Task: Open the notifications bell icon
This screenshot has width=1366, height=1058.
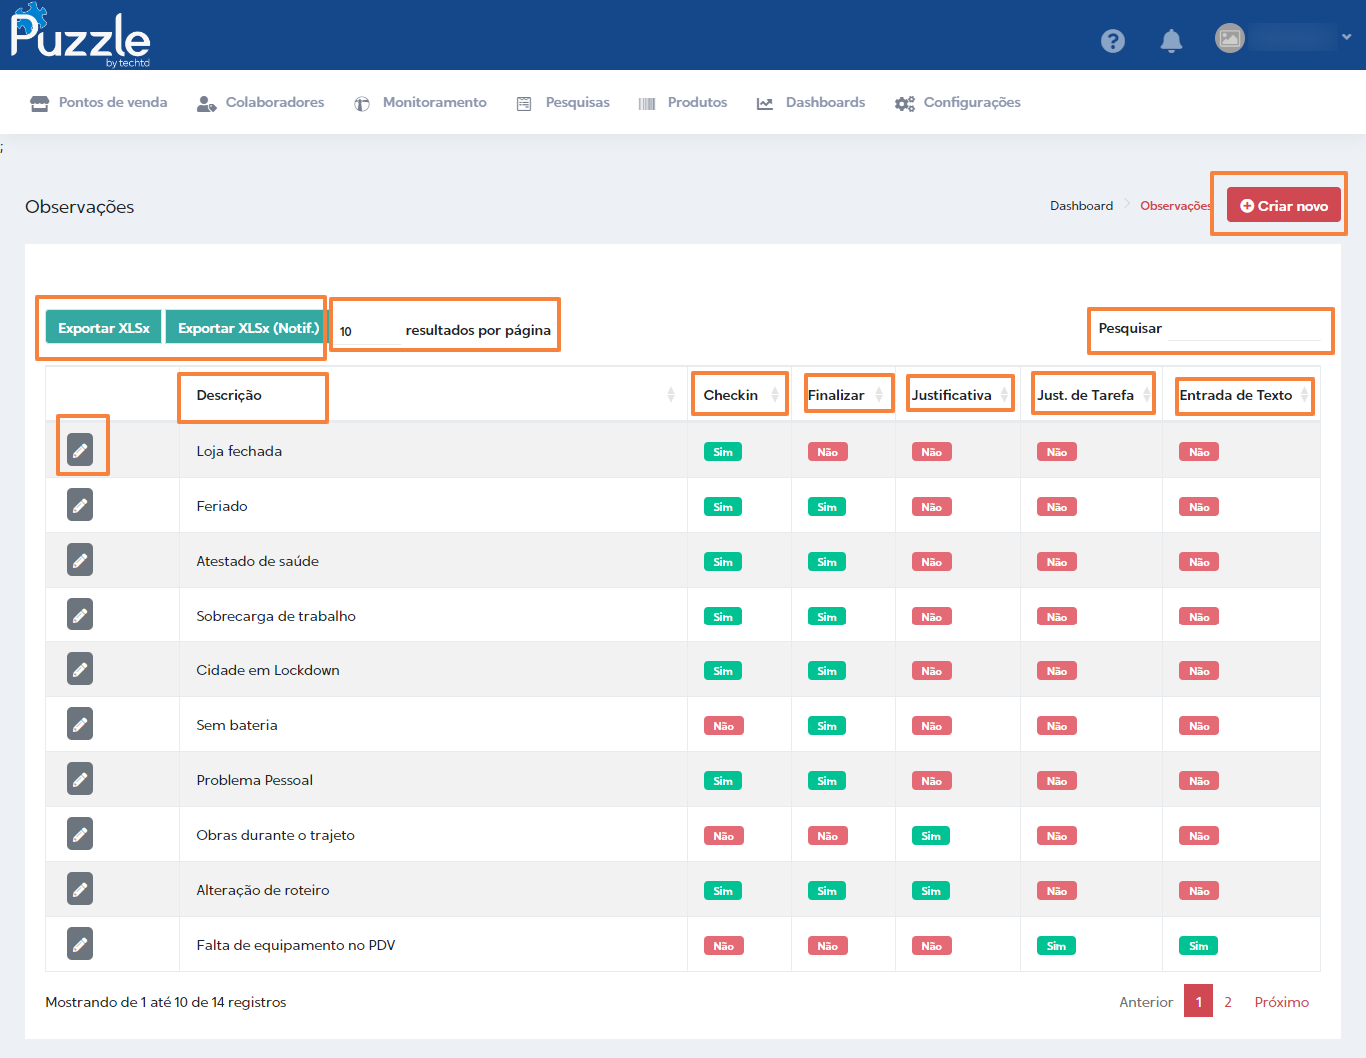Action: point(1171,40)
